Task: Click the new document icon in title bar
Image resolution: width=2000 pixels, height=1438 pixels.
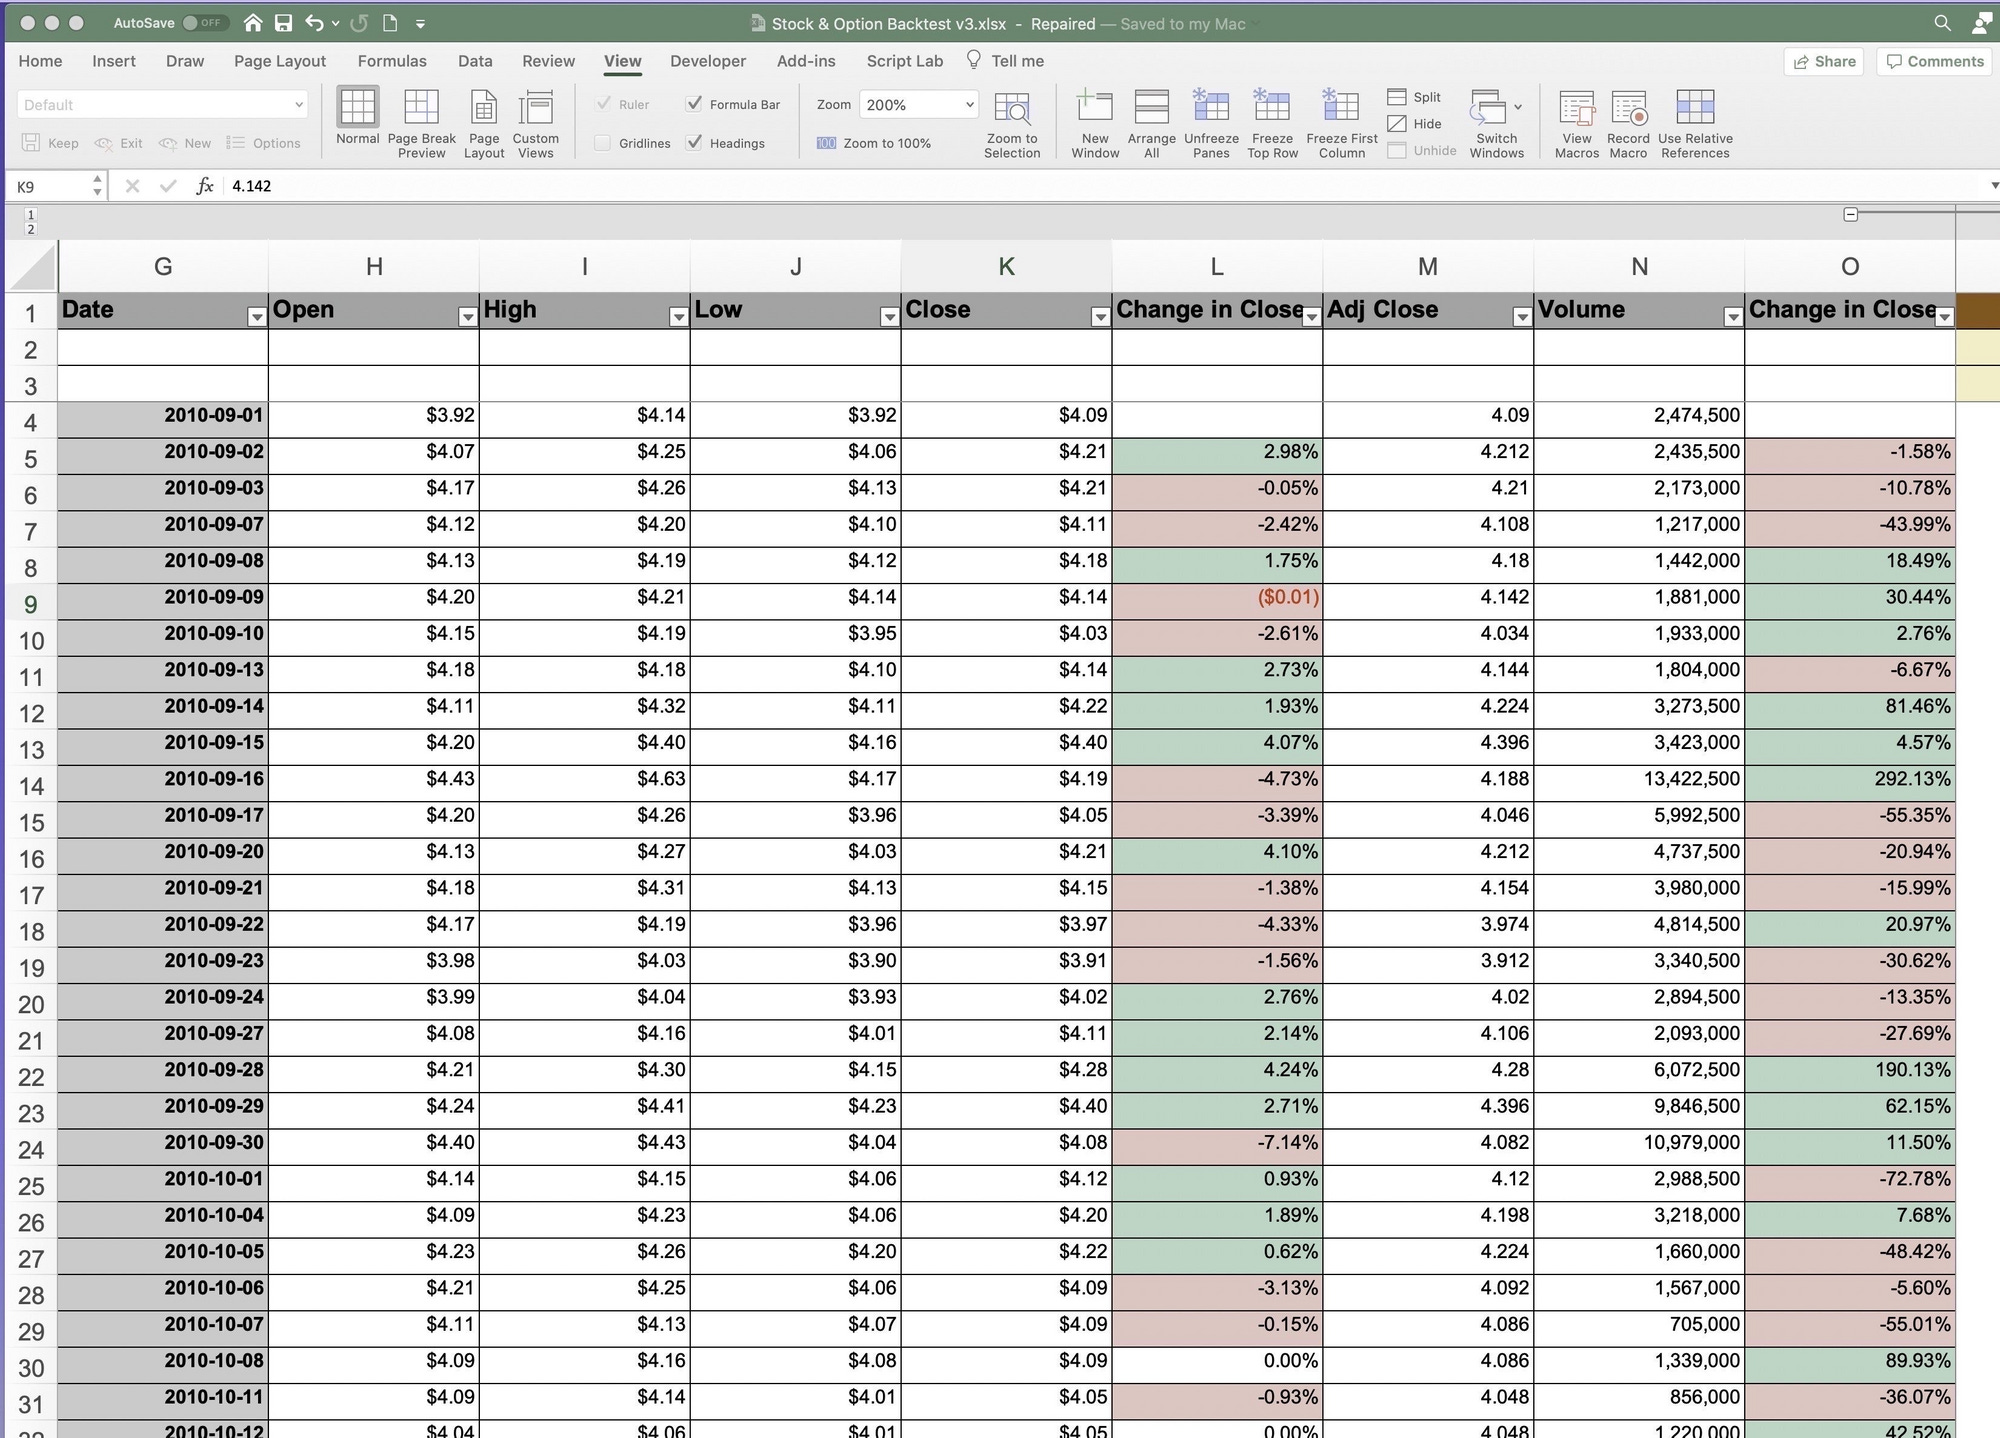Action: pyautogui.click(x=390, y=22)
